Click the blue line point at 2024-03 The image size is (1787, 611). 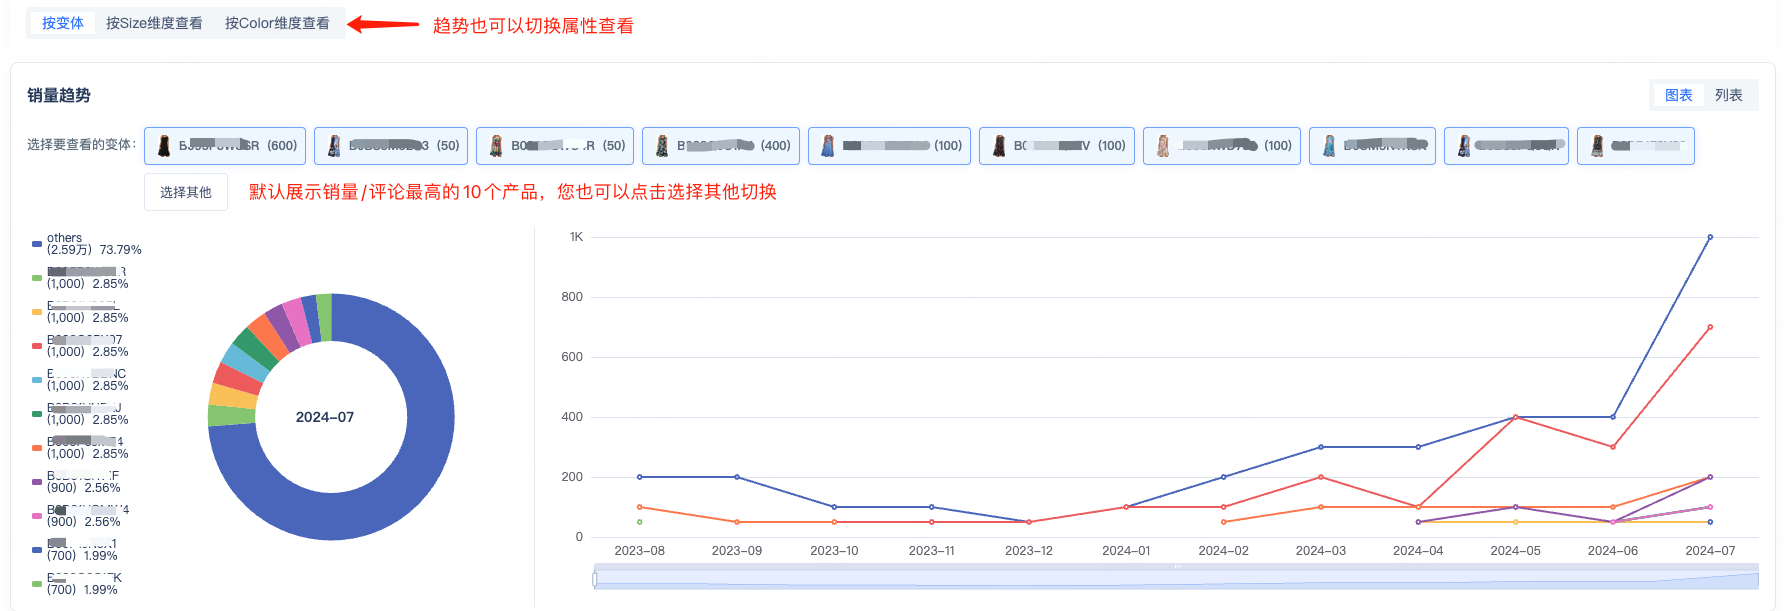pyautogui.click(x=1321, y=447)
